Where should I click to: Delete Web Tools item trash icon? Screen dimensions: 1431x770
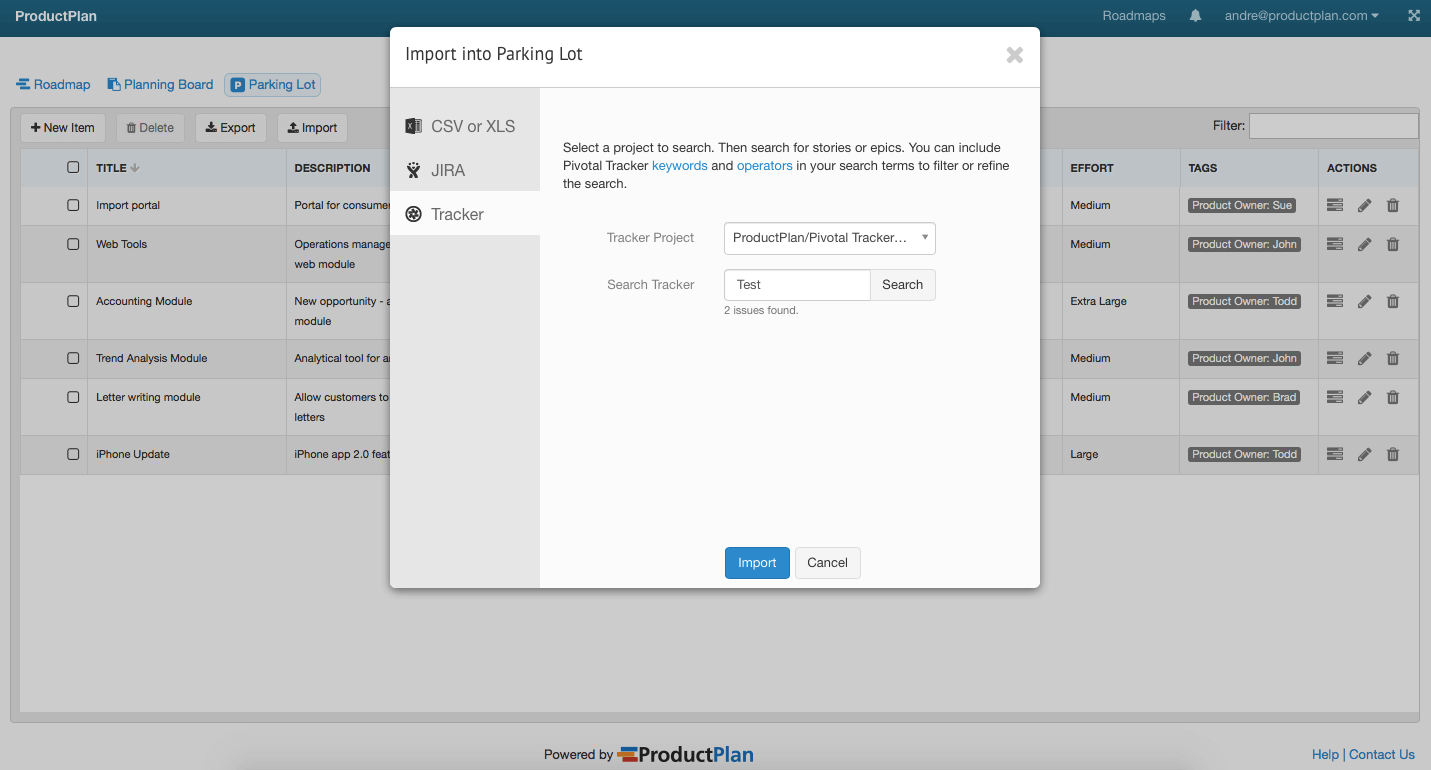pyautogui.click(x=1393, y=244)
